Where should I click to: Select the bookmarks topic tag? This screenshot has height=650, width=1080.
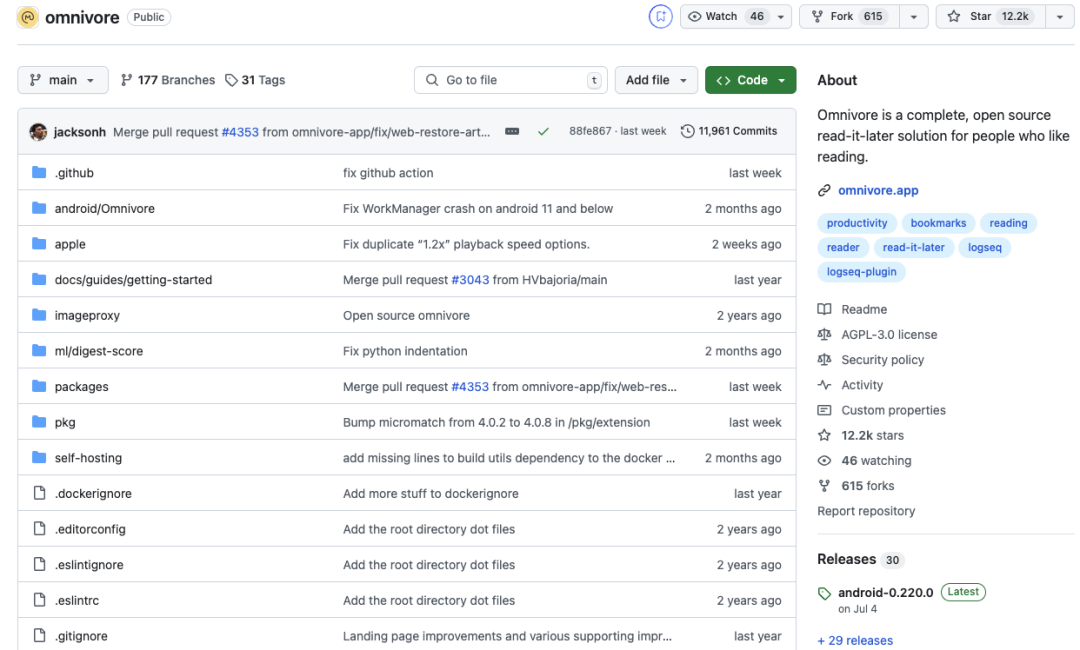938,223
